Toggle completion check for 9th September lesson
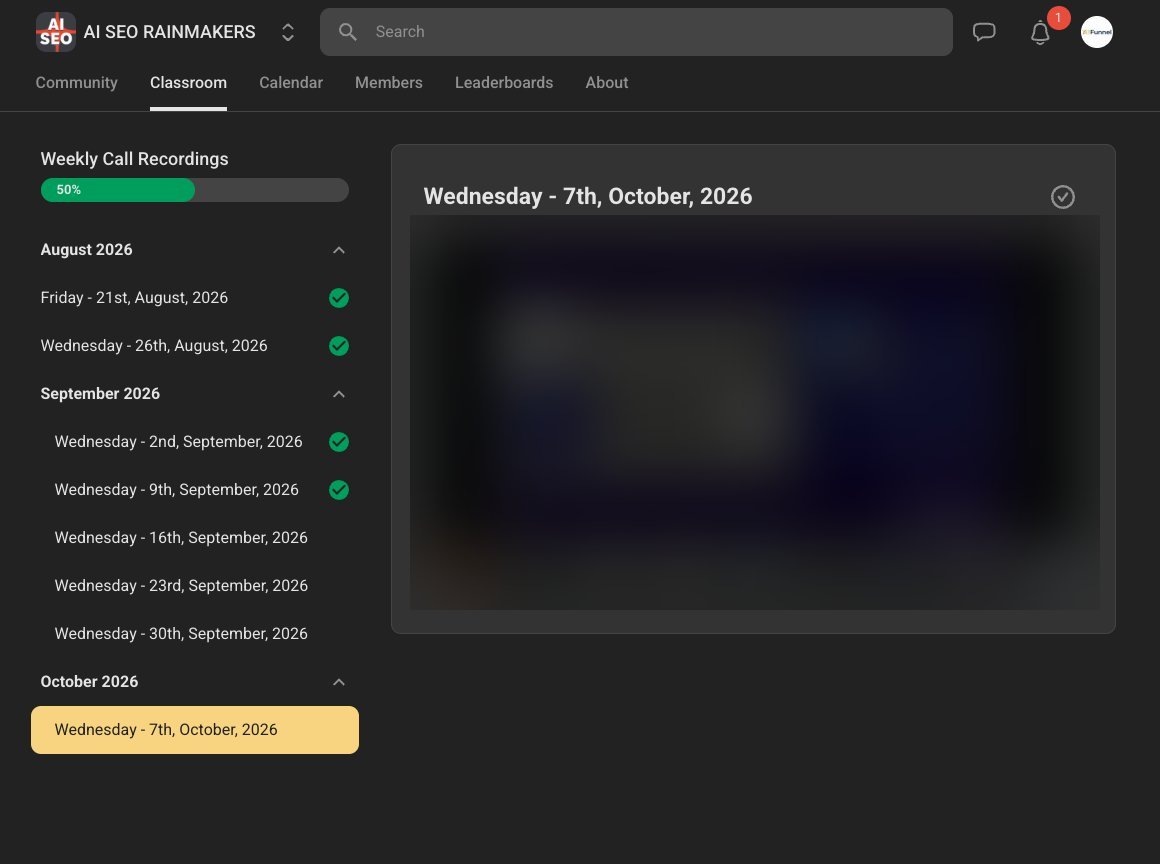1160x864 pixels. pos(339,490)
